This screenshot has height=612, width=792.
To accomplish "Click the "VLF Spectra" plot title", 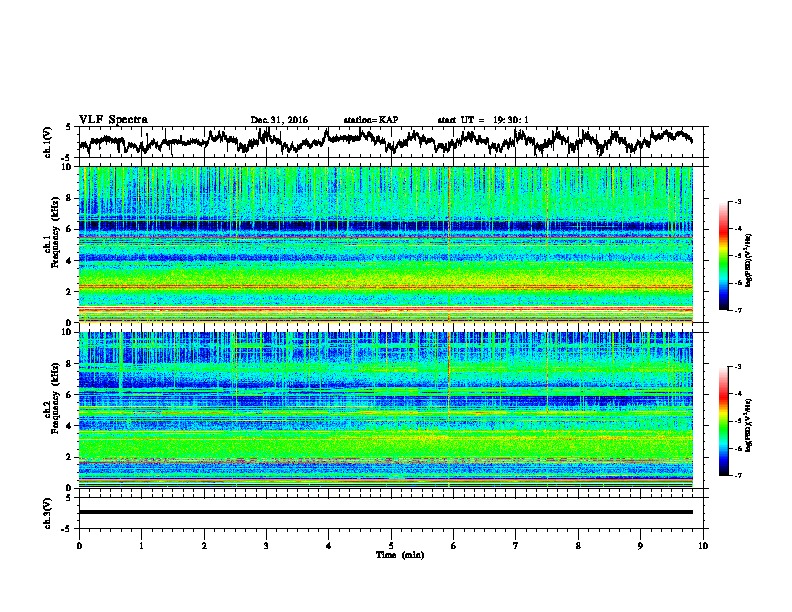I will (113, 120).
